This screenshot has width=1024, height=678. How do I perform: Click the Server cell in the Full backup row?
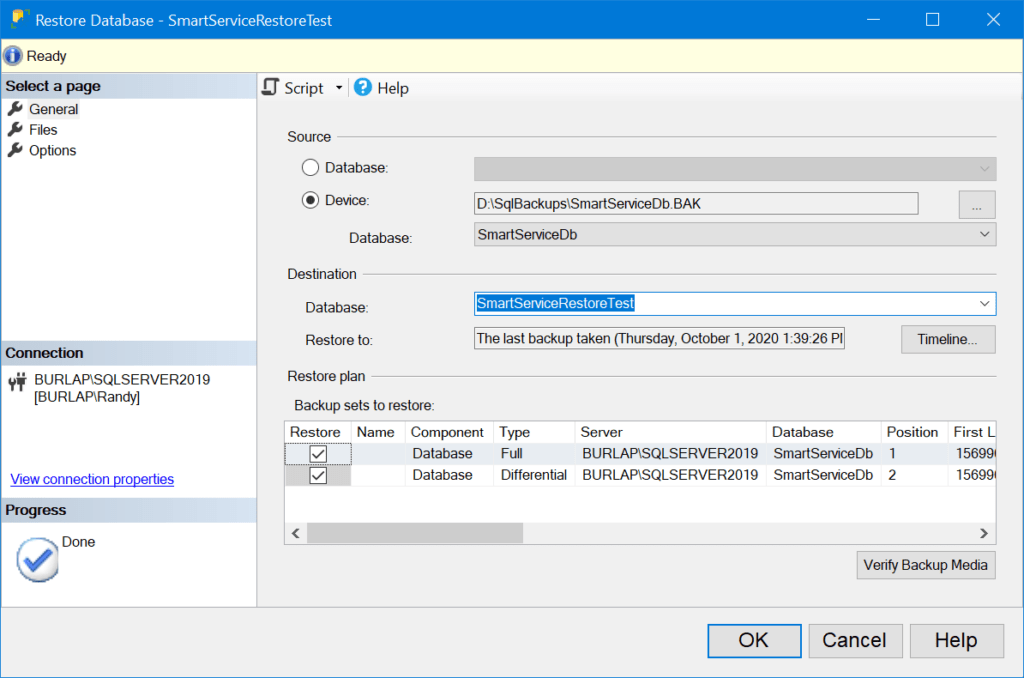[x=670, y=453]
